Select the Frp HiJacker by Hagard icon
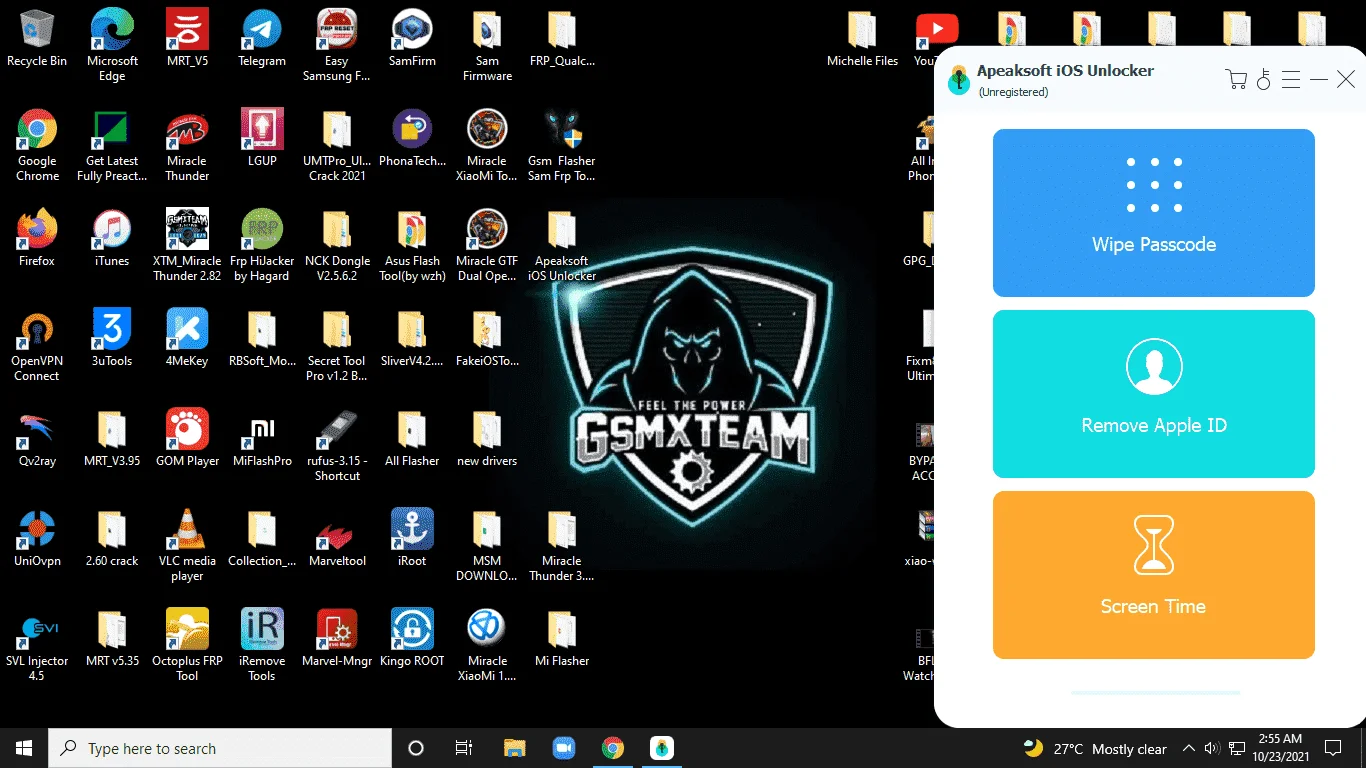Viewport: 1366px width, 768px height. pyautogui.click(x=262, y=245)
